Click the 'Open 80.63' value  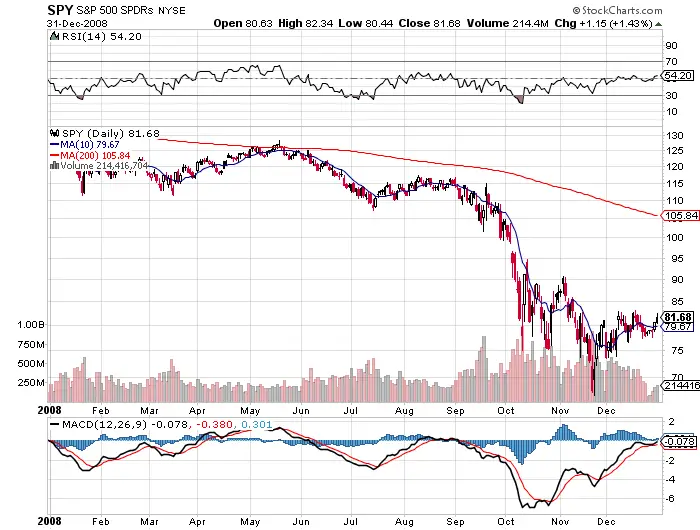[x=242, y=23]
